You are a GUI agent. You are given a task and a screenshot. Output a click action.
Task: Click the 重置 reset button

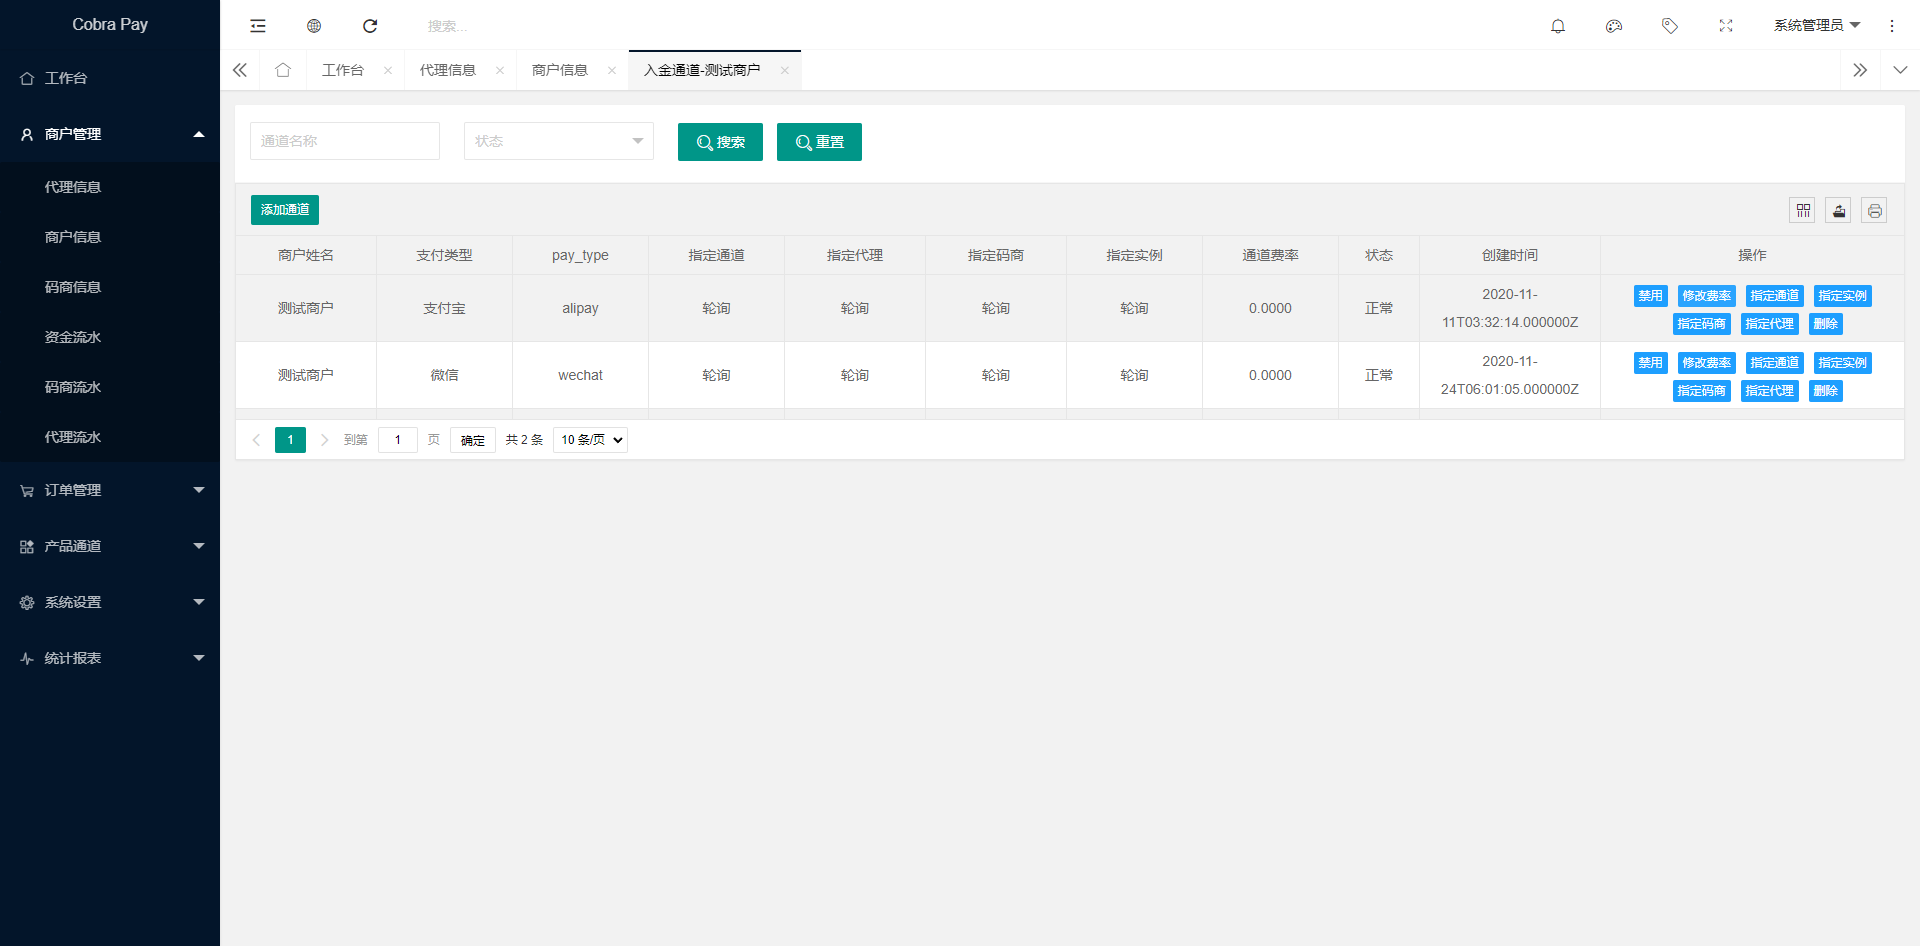pos(819,142)
